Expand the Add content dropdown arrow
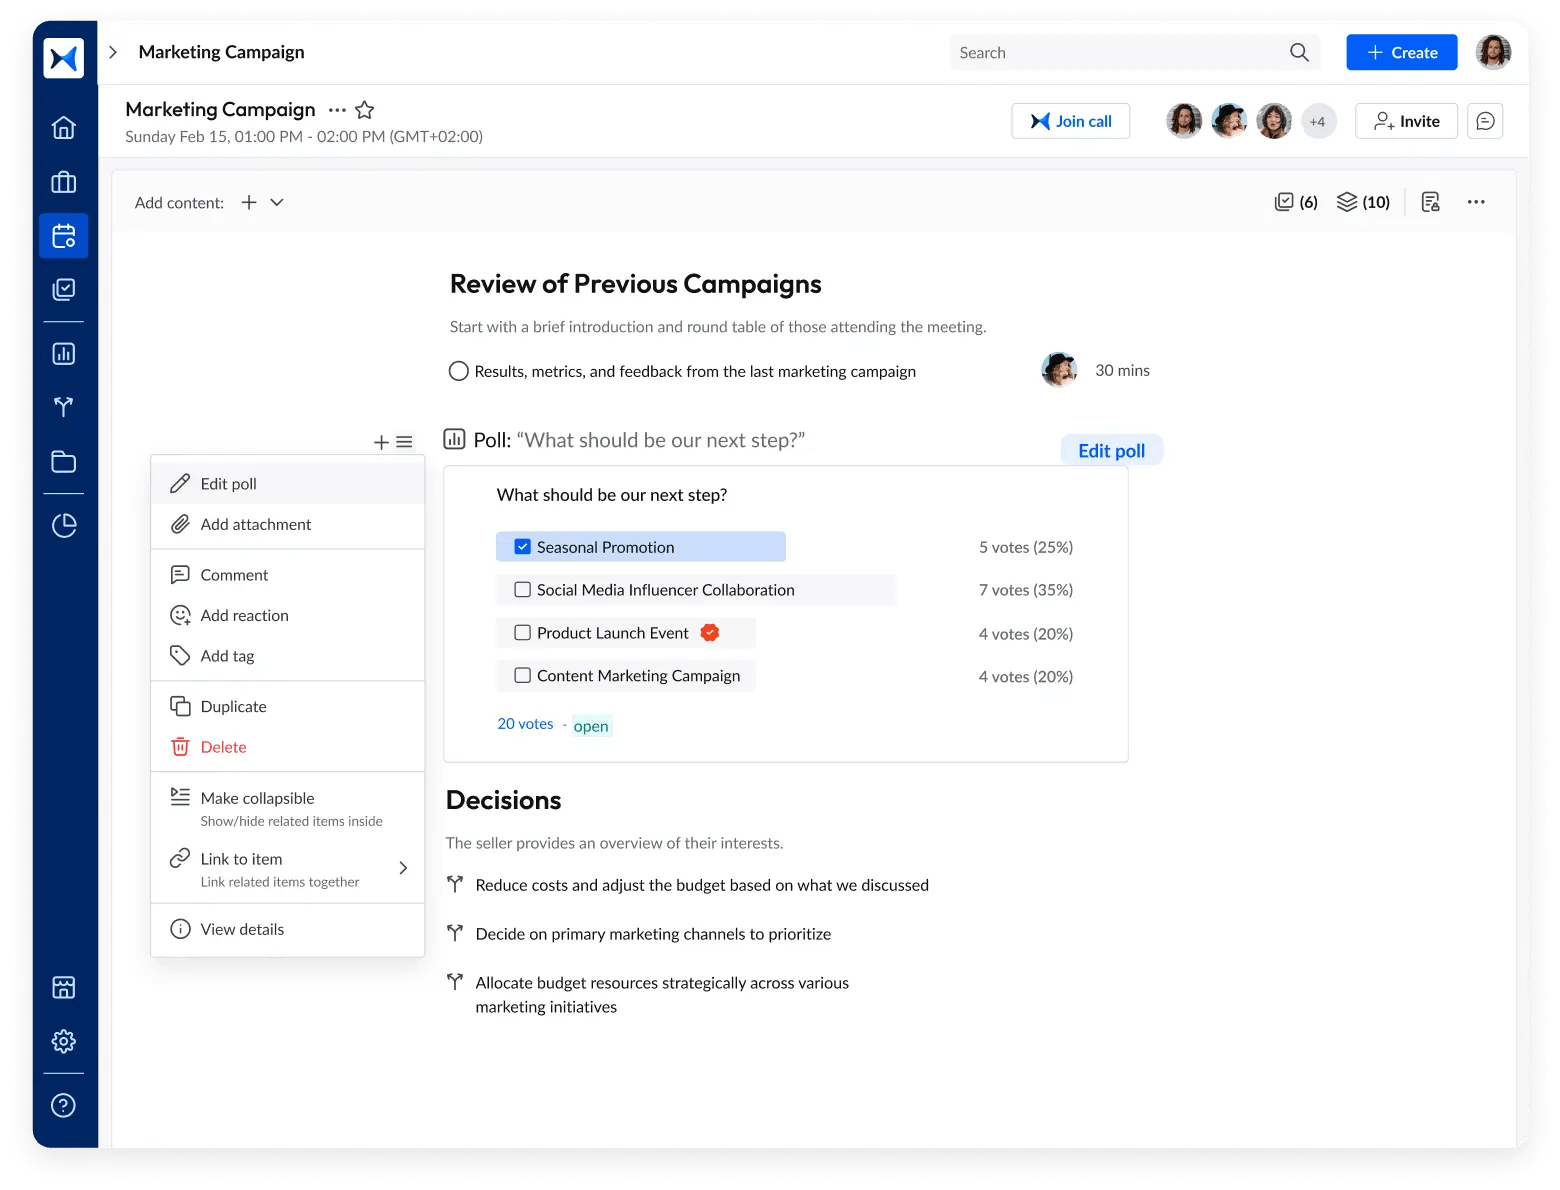Image resolution: width=1560 pixels, height=1190 pixels. pos(277,202)
